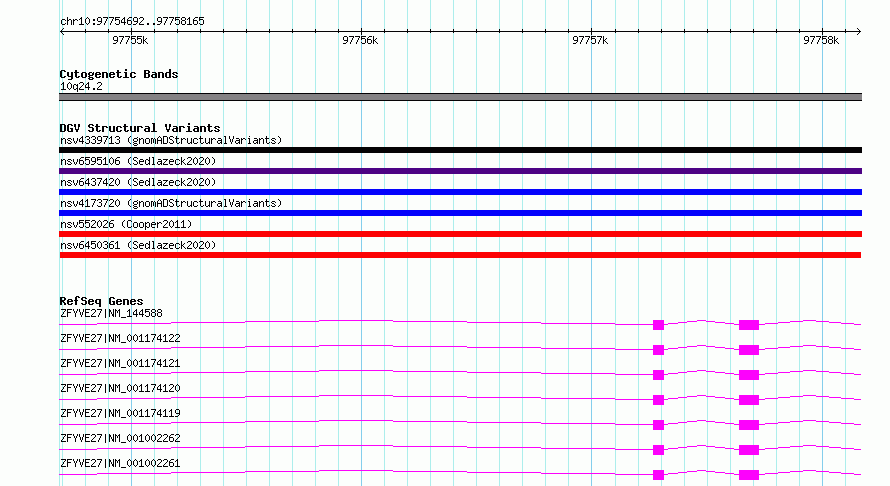Select the nsv6595106 Sedlazeck2020 label
The height and width of the screenshot is (486, 890).
coord(138,161)
